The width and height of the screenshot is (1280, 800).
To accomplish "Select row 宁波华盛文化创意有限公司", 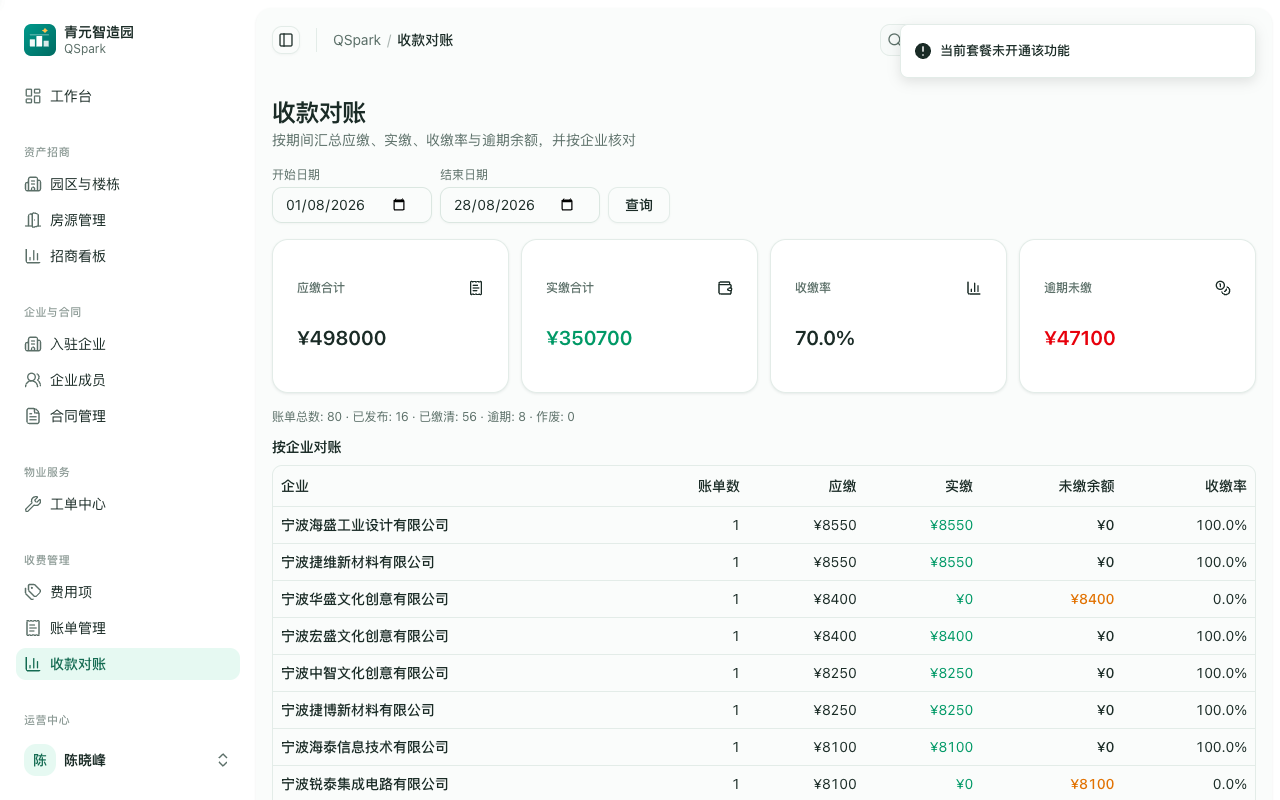I will 764,599.
